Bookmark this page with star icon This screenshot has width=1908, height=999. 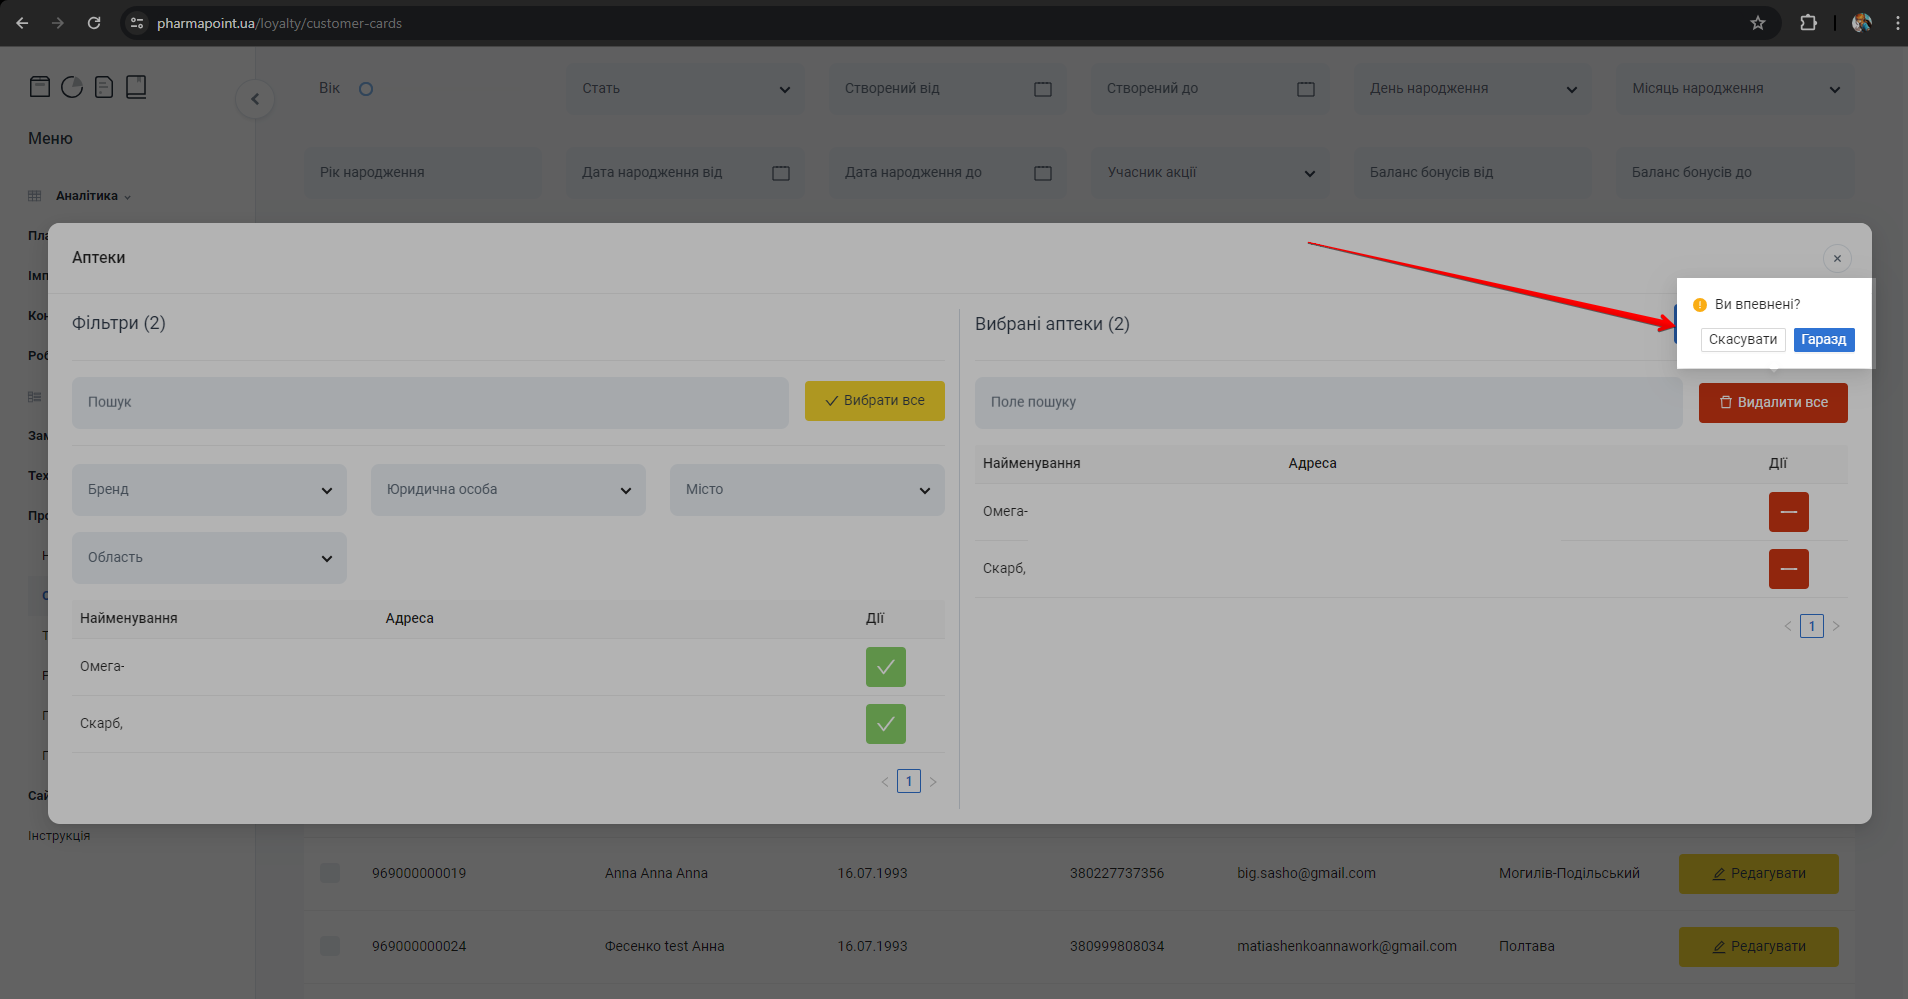click(x=1757, y=23)
